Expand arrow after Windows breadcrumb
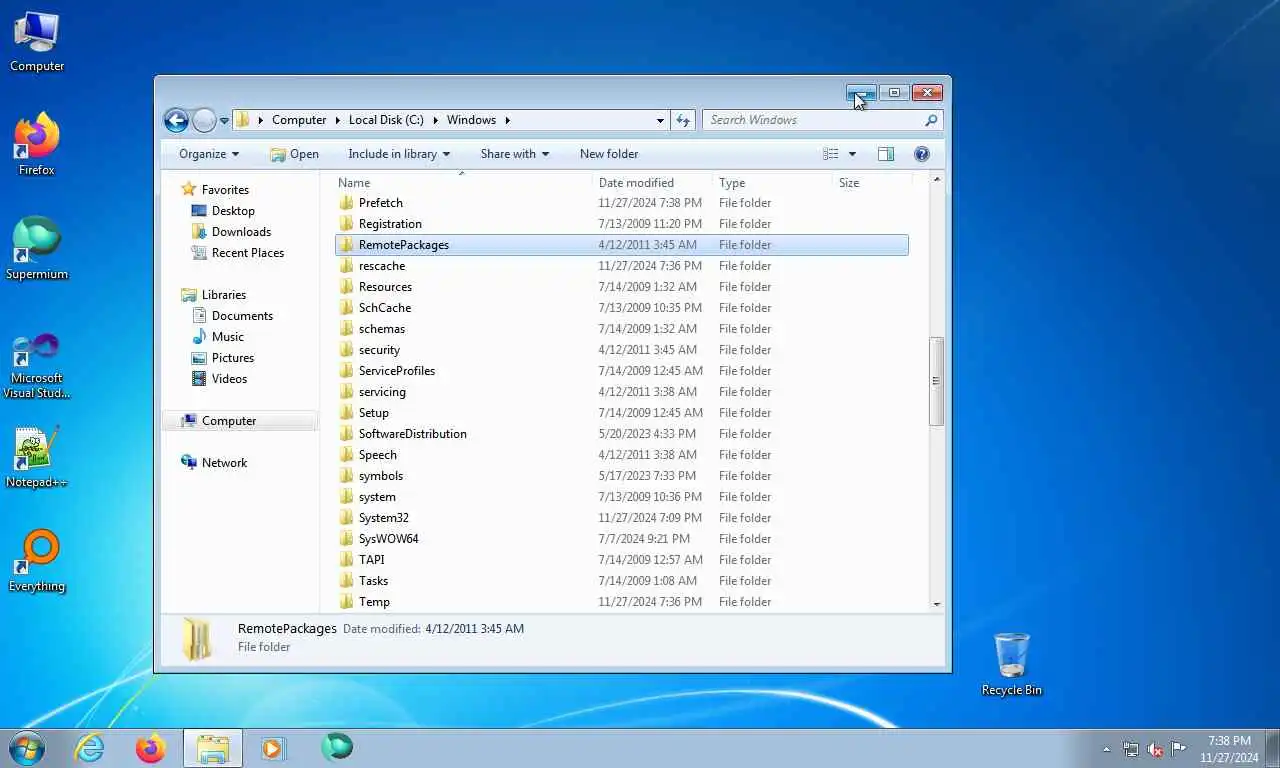The height and width of the screenshot is (768, 1280). click(508, 120)
